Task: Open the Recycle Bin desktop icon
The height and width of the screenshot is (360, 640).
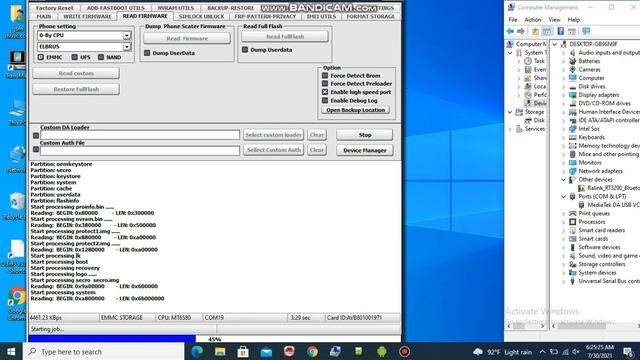Action: (16, 206)
